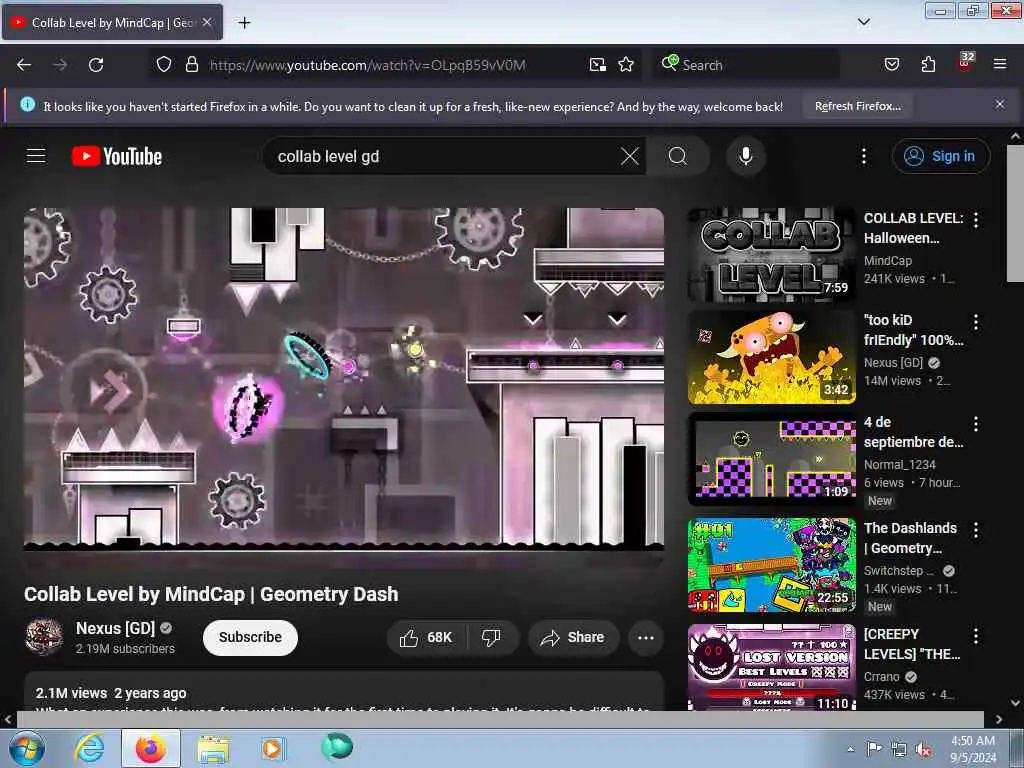The image size is (1024, 768).
Task: Open options for "too kiD friEndly" video
Action: pos(976,322)
